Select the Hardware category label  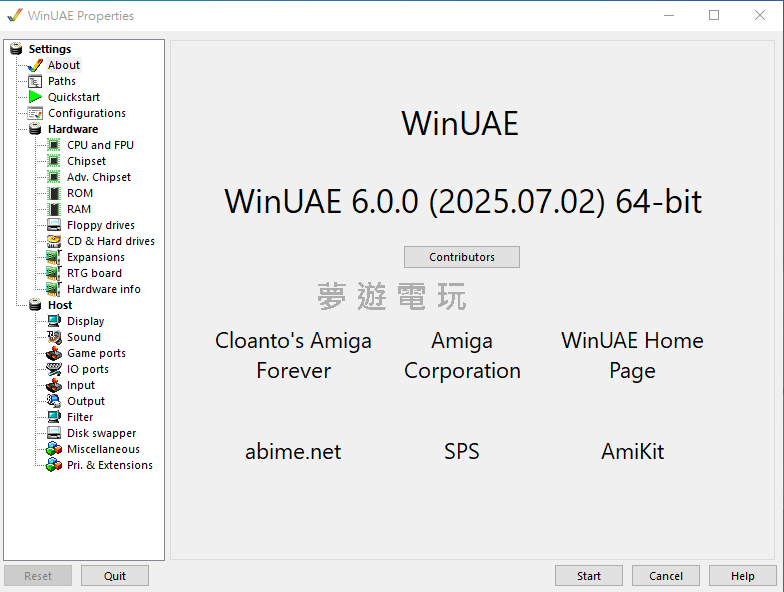(x=73, y=130)
